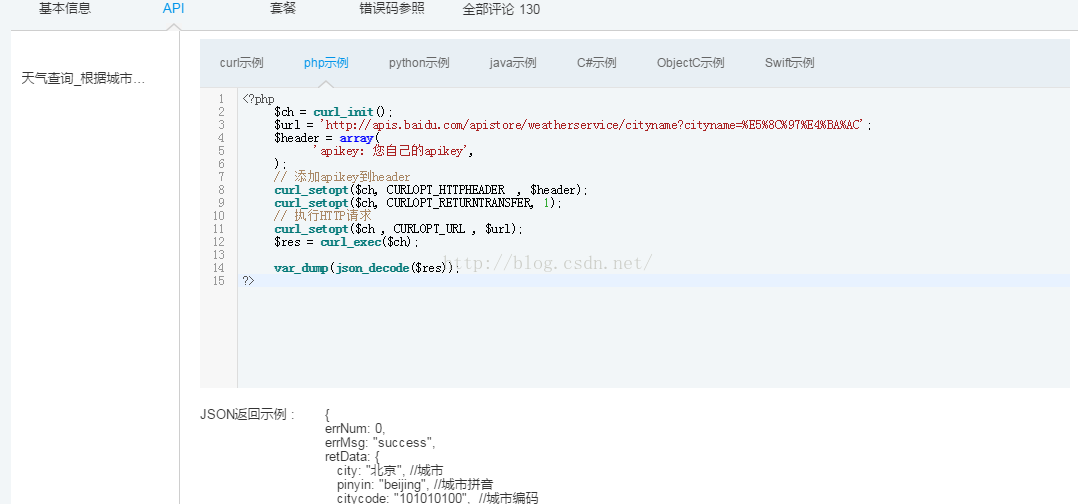The height and width of the screenshot is (504, 1078).
Task: Open the 错误码参照 tab
Action: pos(392,9)
